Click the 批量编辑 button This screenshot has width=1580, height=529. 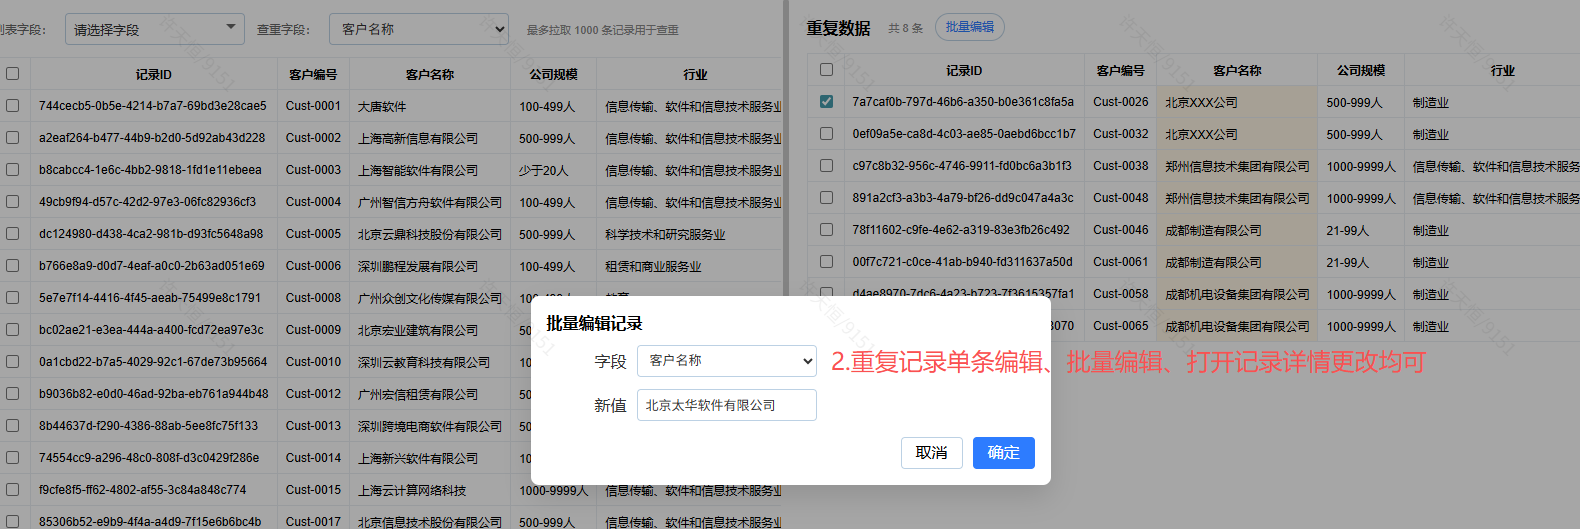(x=969, y=27)
